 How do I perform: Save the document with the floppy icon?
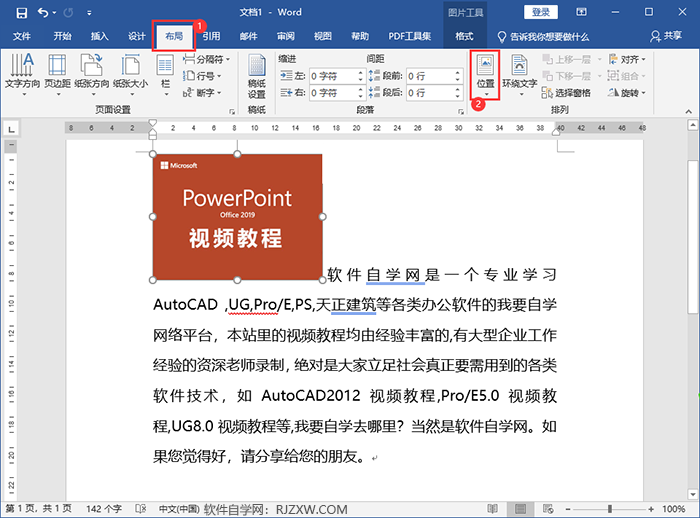(x=21, y=13)
